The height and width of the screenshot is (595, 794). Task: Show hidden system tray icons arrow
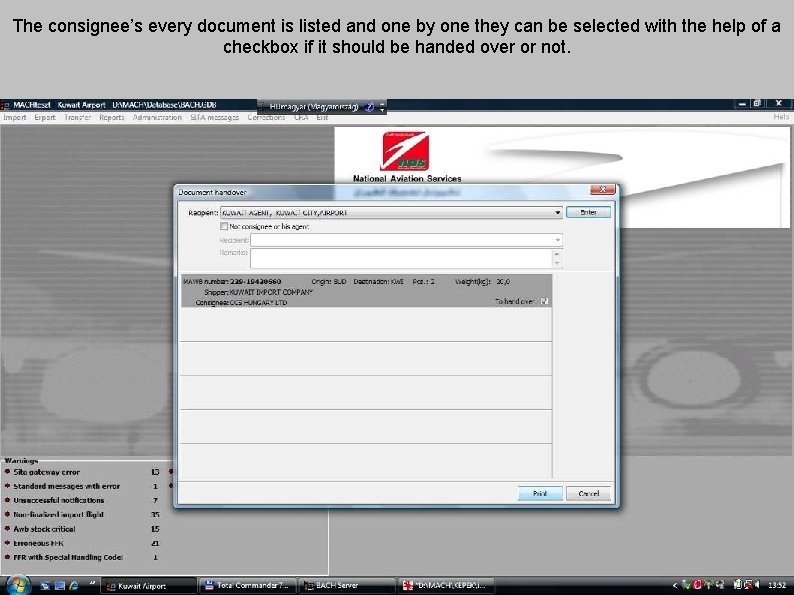(674, 585)
